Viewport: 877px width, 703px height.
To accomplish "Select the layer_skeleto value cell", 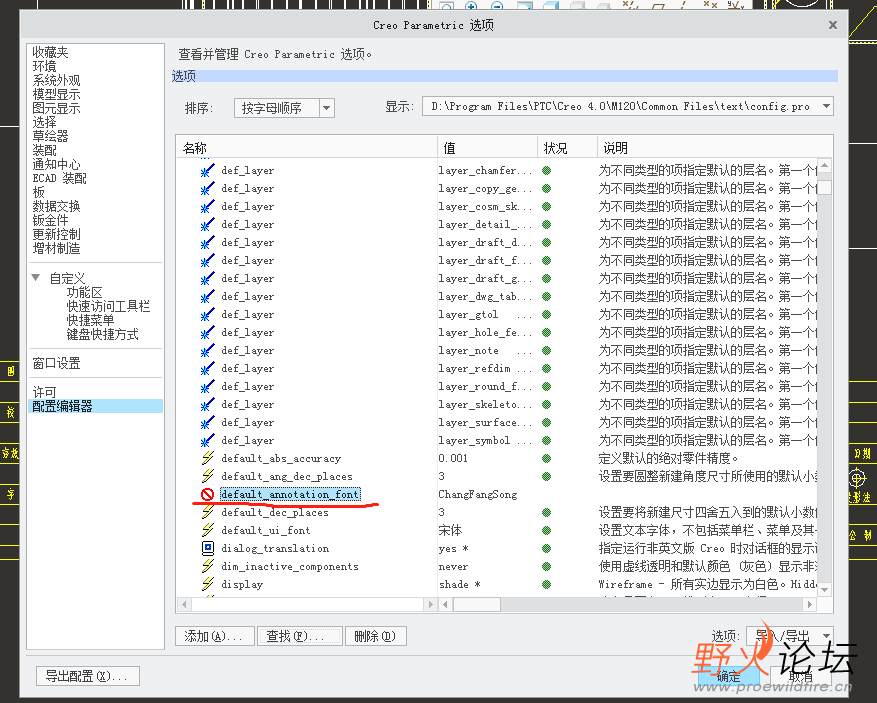I will pyautogui.click(x=485, y=404).
